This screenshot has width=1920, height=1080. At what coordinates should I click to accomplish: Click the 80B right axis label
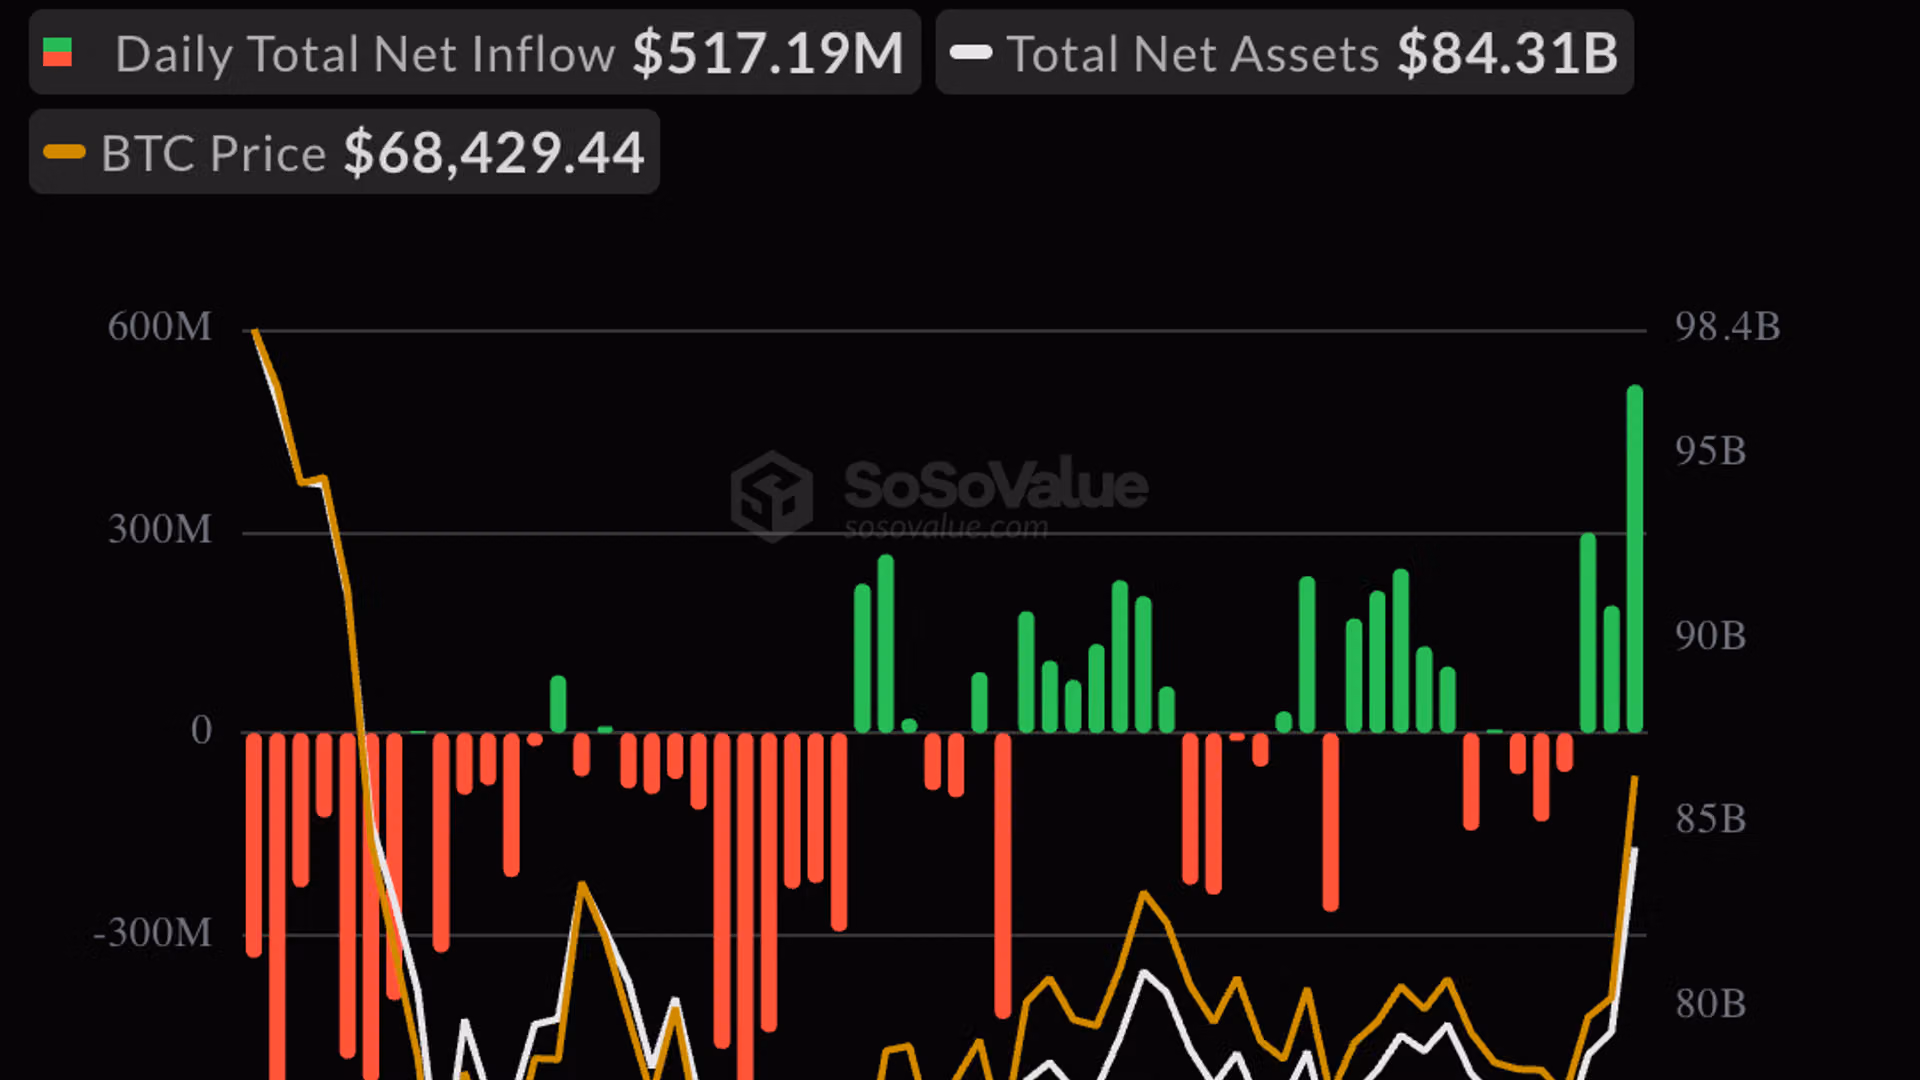pyautogui.click(x=1711, y=1003)
